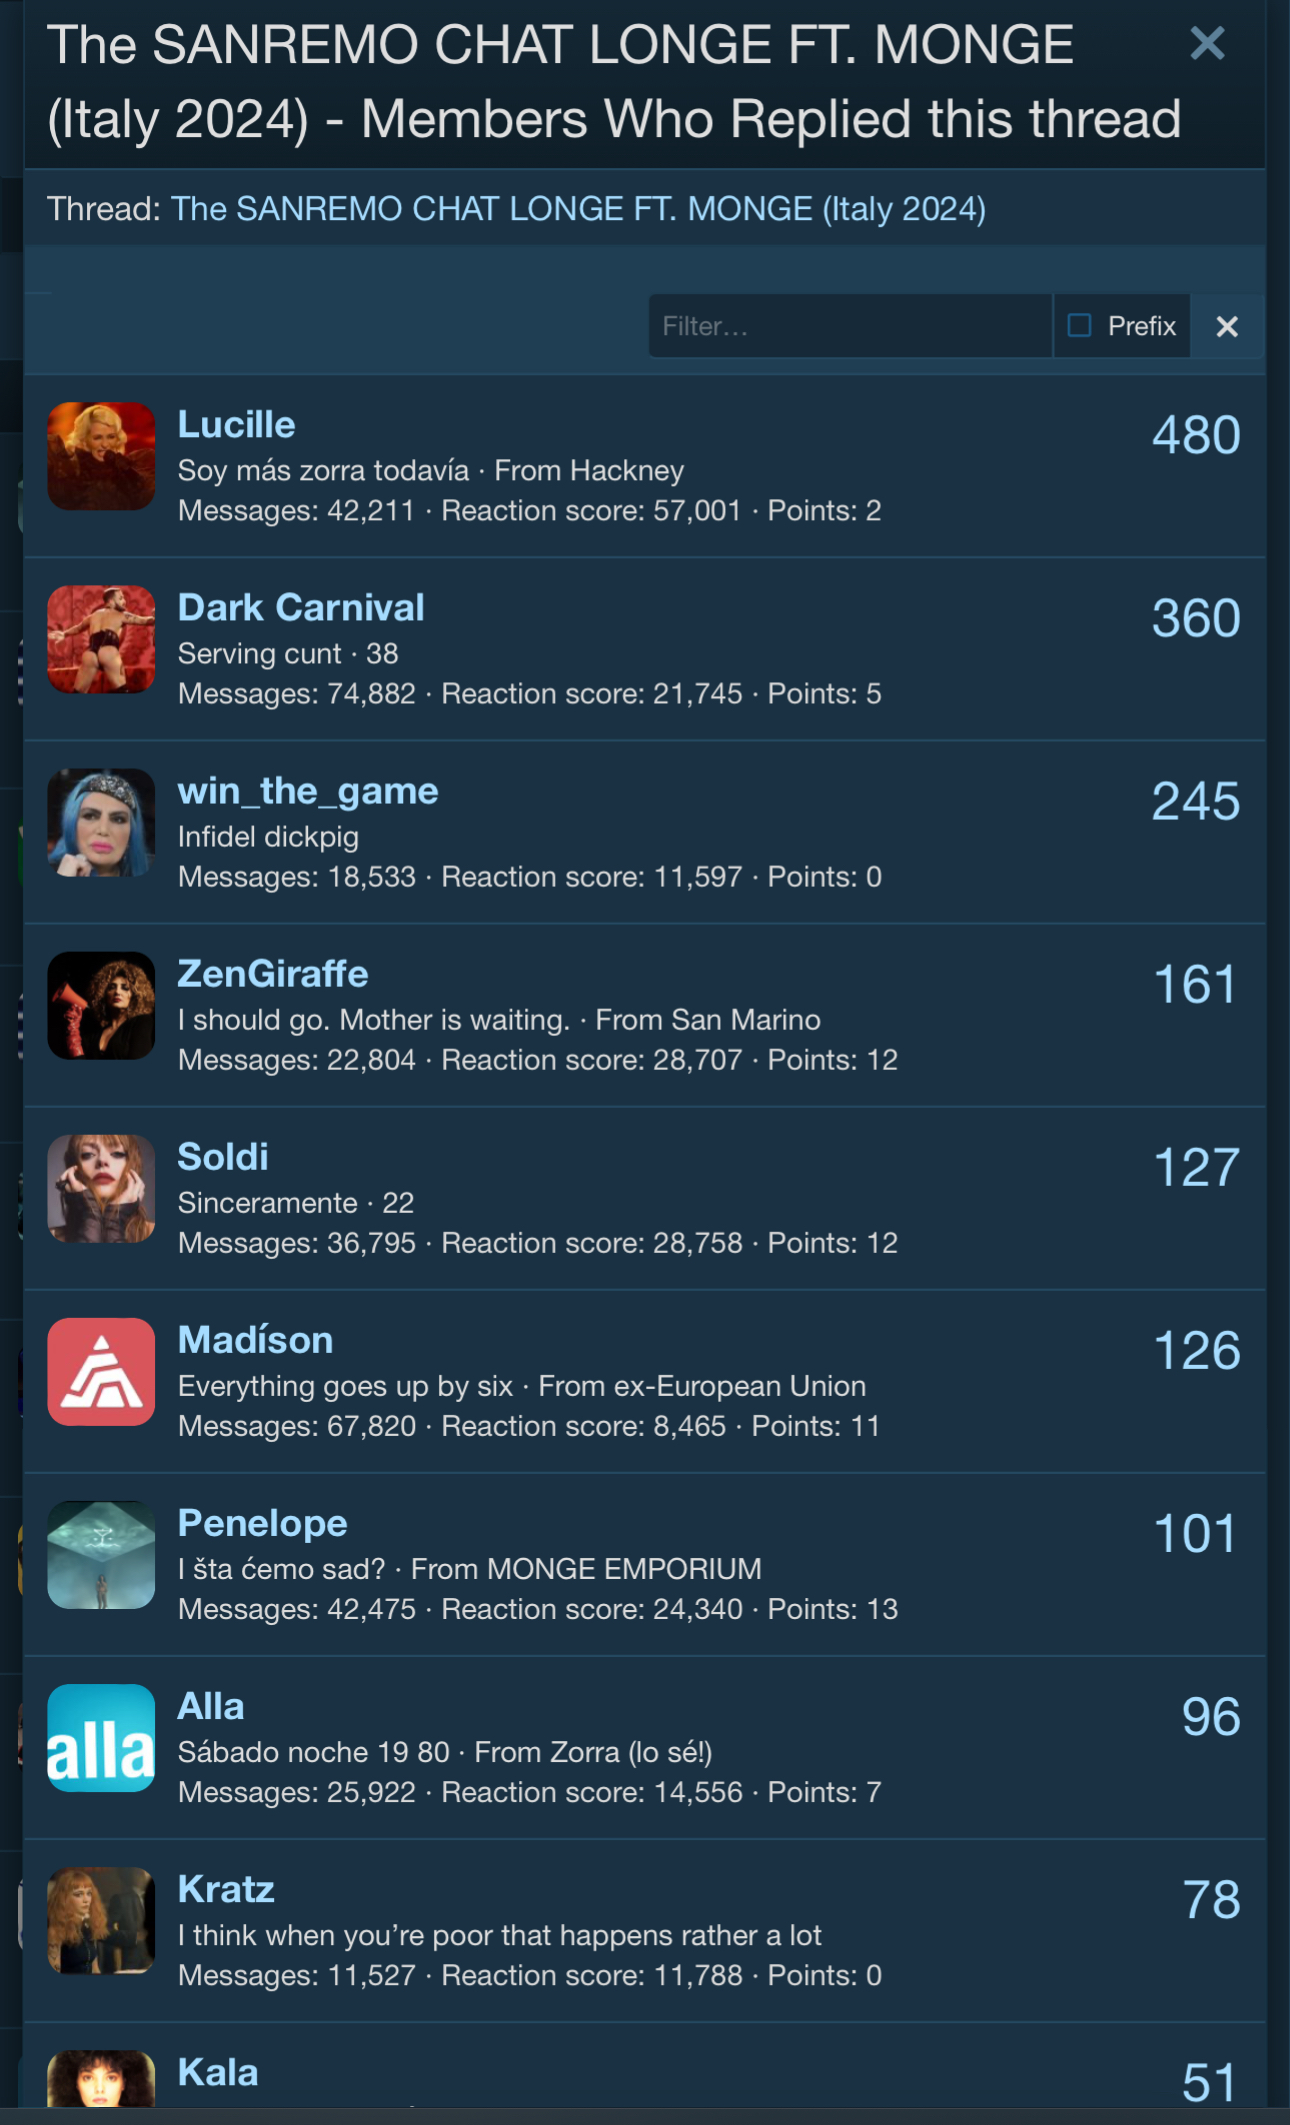Screen dimensions: 1290x2125
Task: Open ZenGiraffe's avatar
Action: click(101, 1005)
